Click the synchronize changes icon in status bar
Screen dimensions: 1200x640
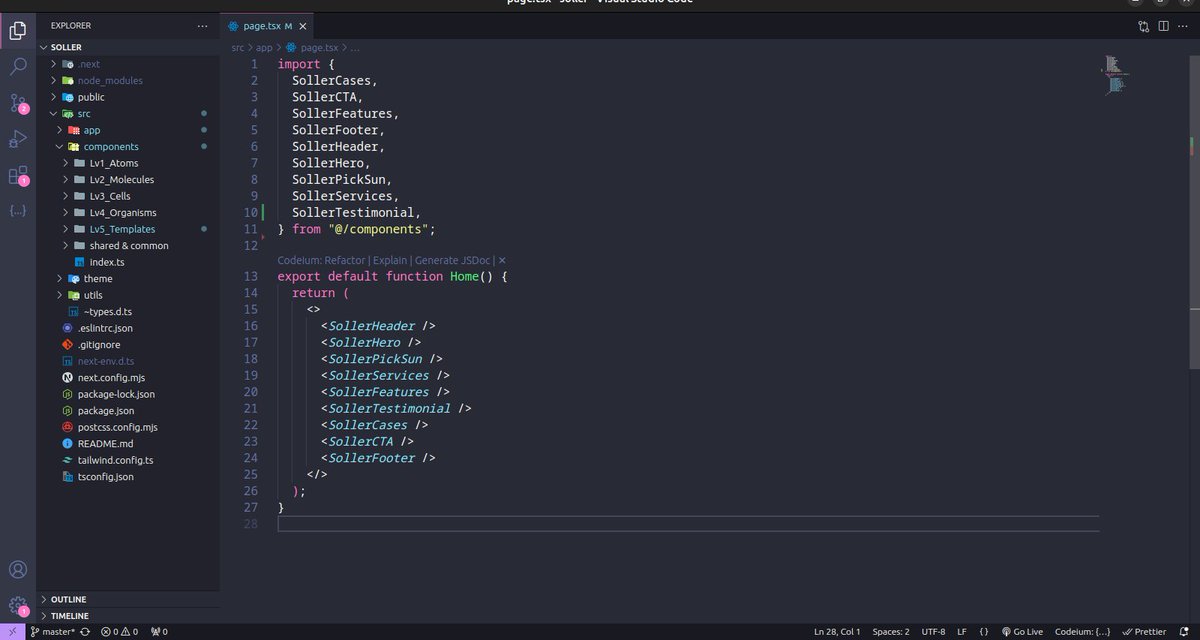pos(85,632)
